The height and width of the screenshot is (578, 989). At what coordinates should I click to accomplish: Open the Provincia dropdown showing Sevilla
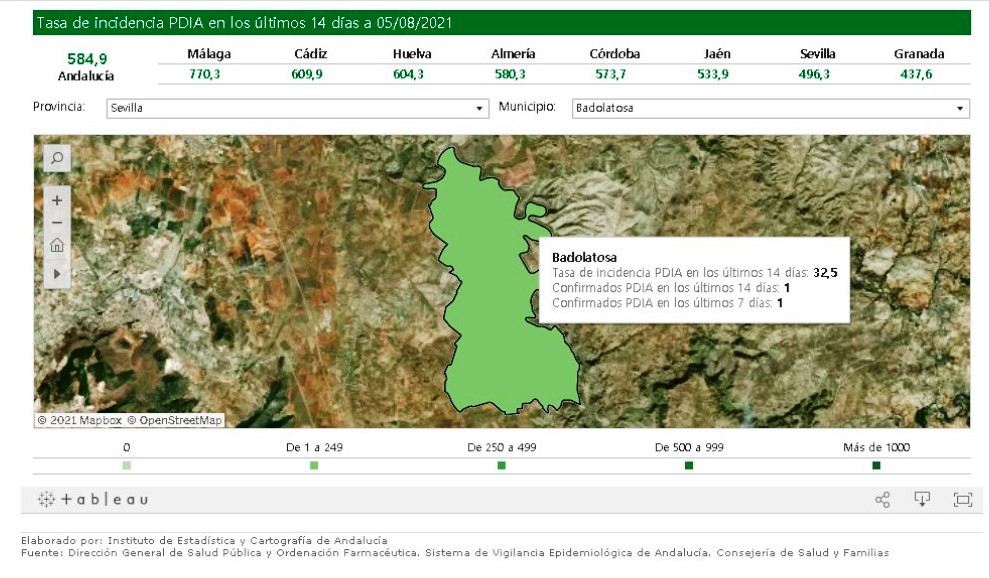coord(297,108)
